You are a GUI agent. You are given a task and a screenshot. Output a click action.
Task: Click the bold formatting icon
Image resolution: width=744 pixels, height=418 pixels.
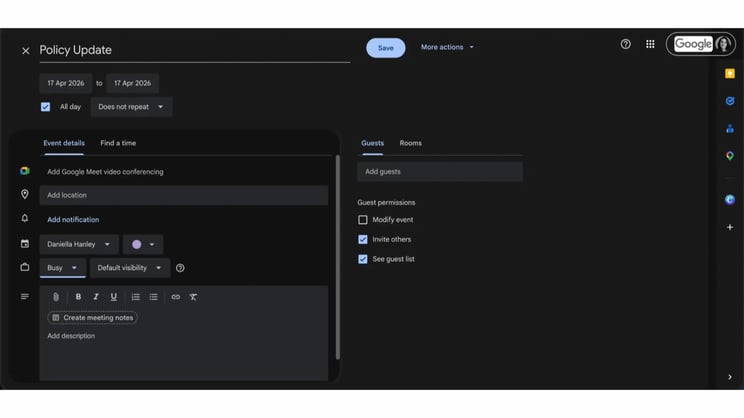point(78,297)
